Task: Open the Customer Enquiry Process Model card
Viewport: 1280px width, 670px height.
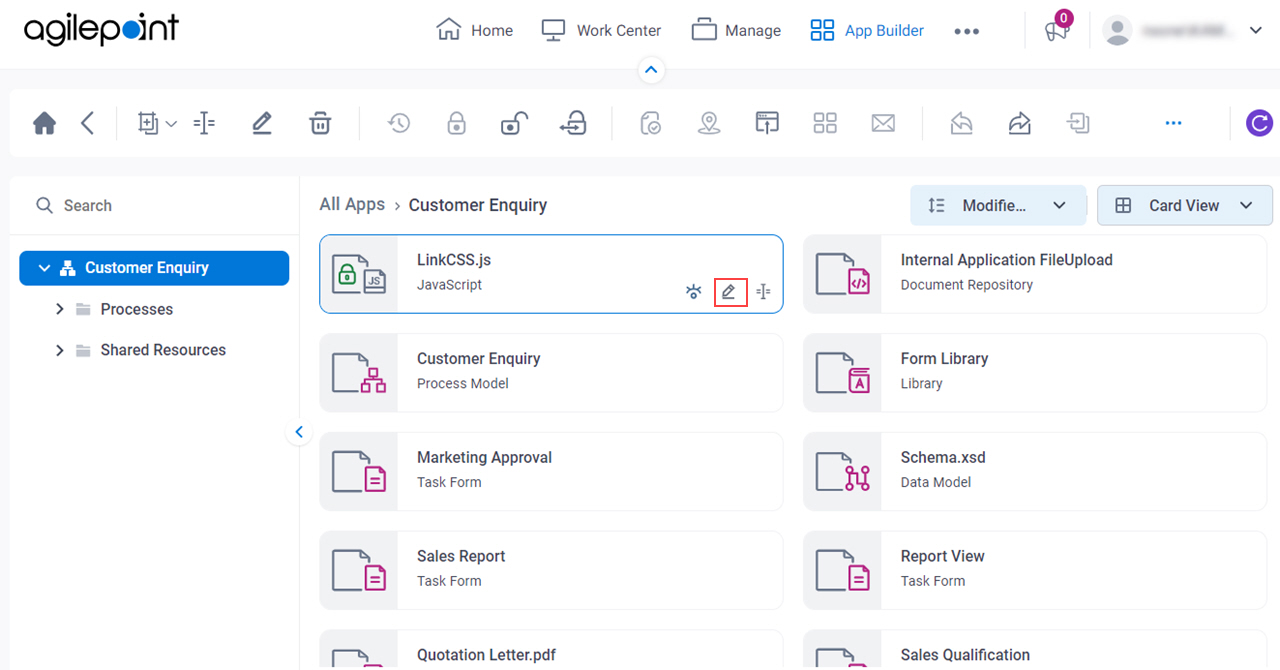Action: pyautogui.click(x=551, y=373)
